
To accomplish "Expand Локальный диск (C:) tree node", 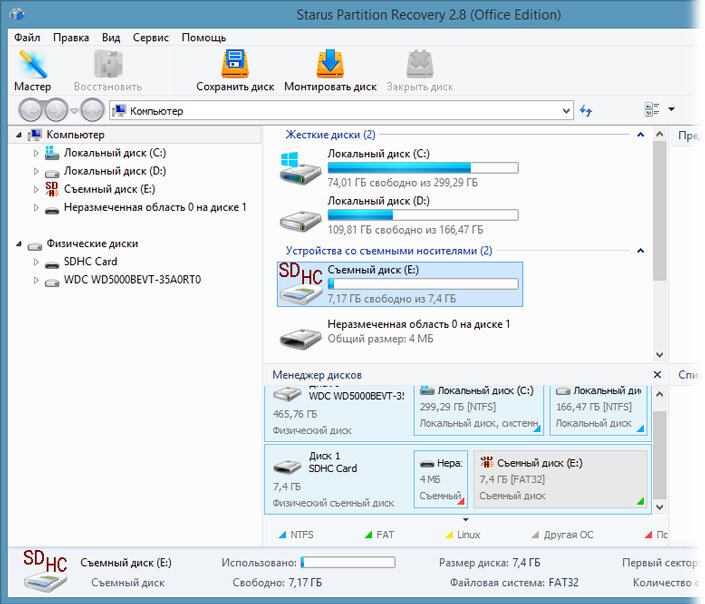I will coord(36,153).
